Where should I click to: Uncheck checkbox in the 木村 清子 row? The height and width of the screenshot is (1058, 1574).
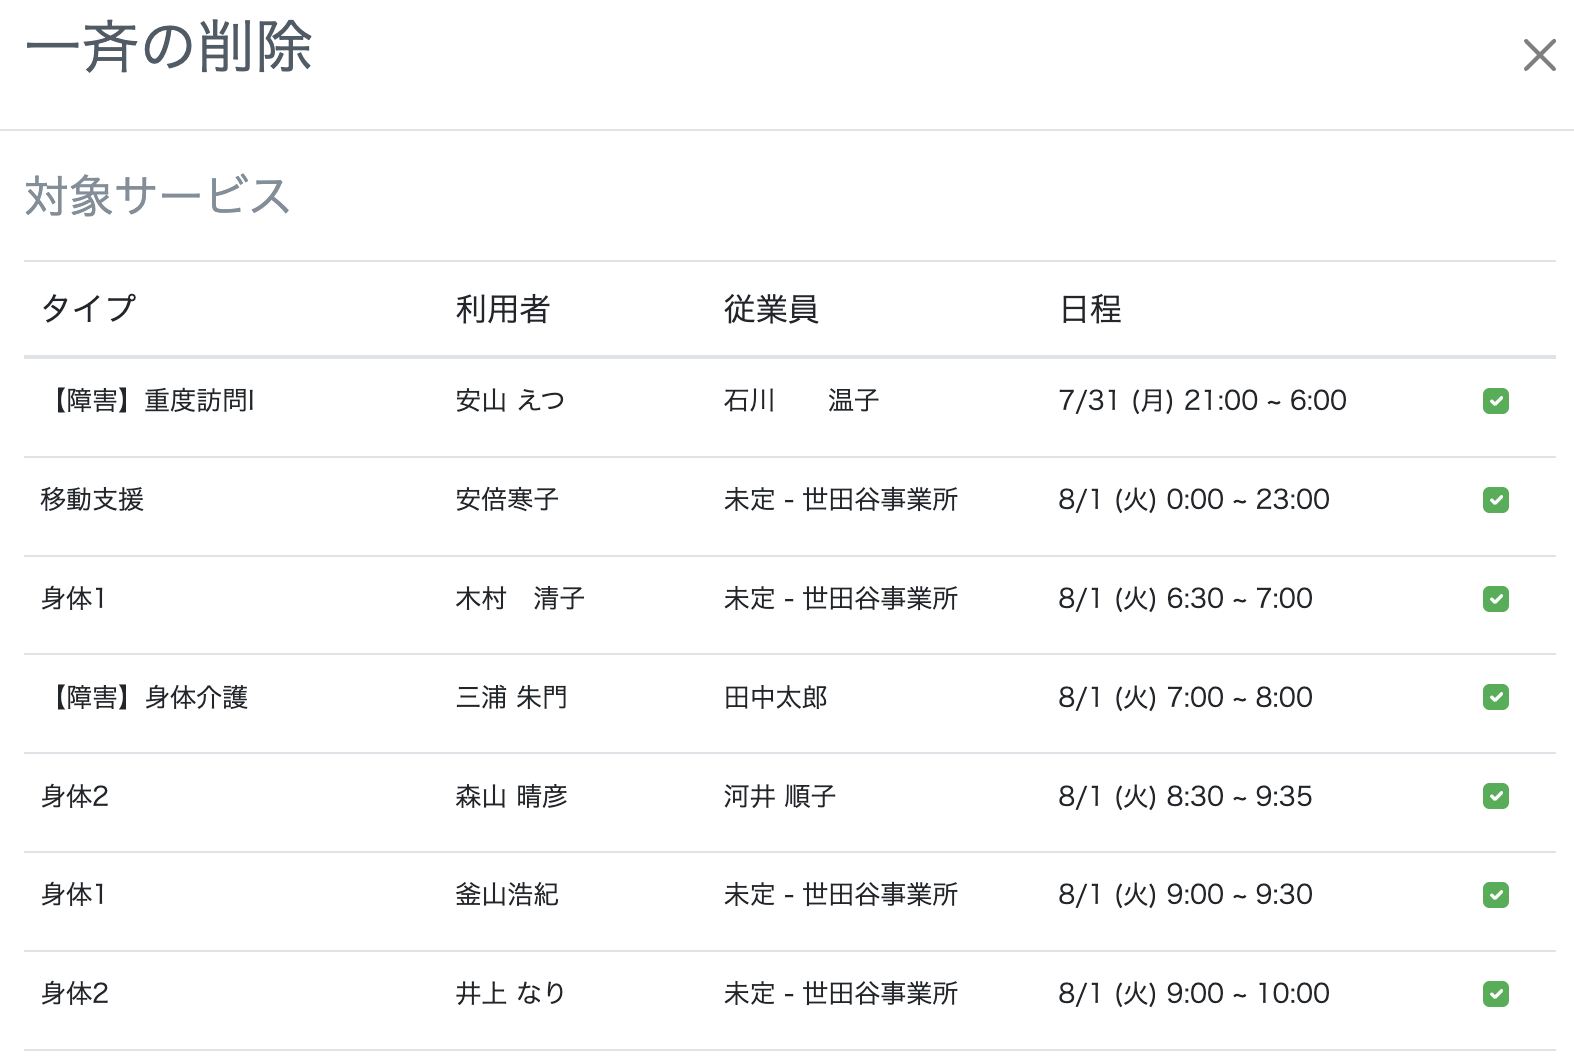click(x=1495, y=598)
